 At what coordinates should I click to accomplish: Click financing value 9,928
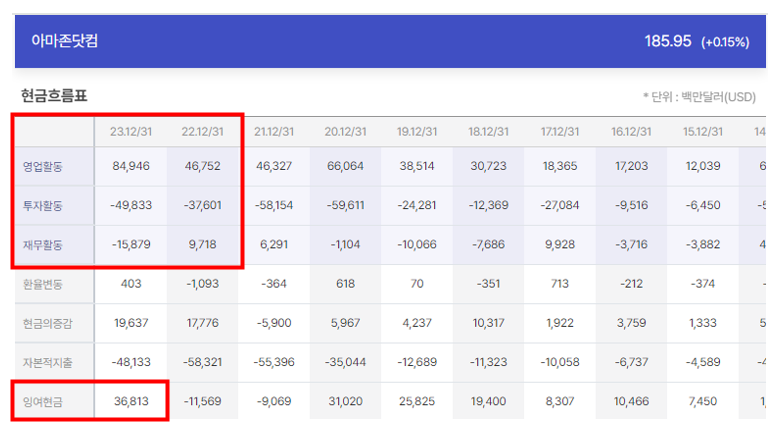tap(560, 244)
